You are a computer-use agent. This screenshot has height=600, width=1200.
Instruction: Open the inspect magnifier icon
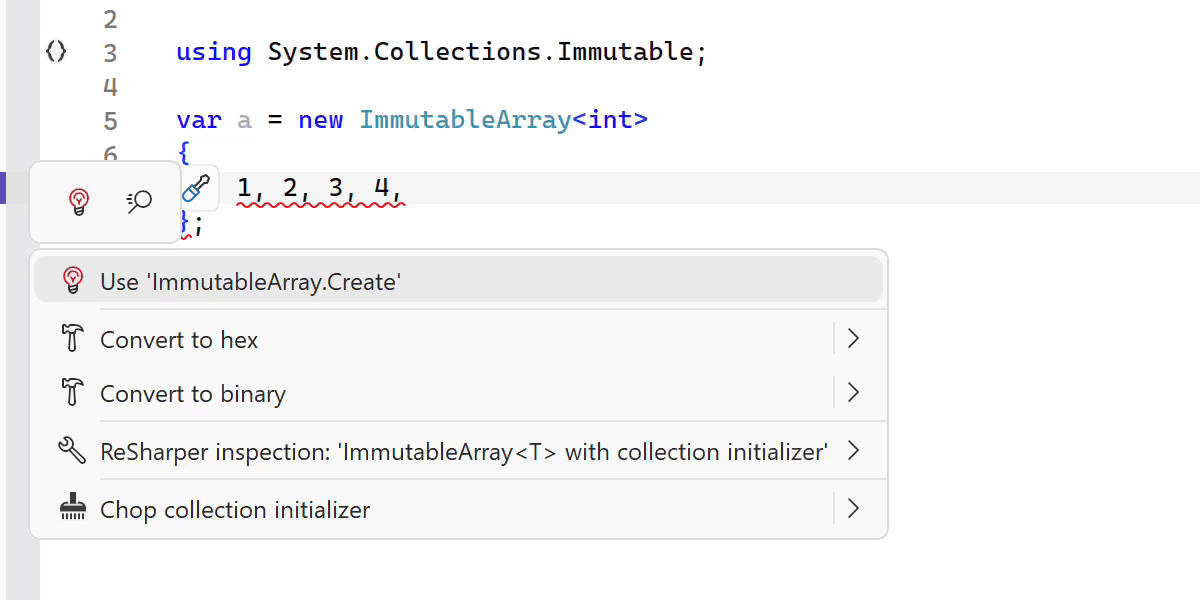click(140, 202)
